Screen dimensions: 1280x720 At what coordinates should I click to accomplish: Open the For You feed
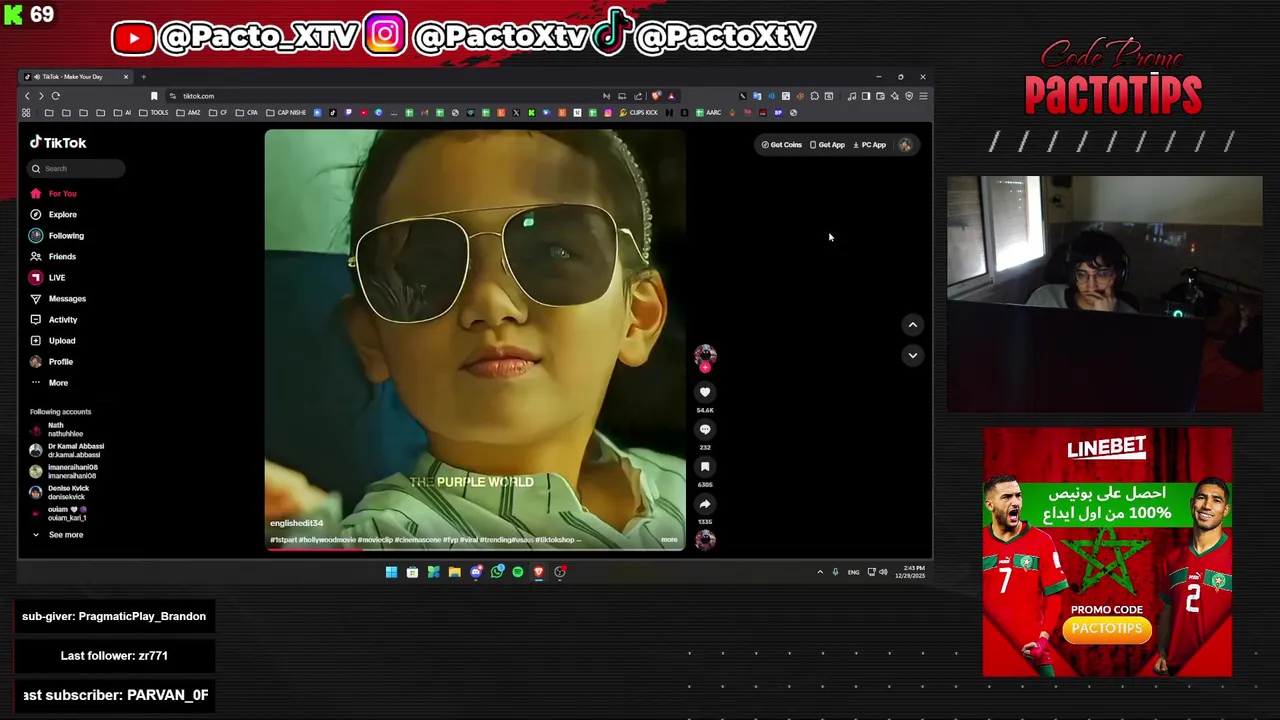[53, 193]
